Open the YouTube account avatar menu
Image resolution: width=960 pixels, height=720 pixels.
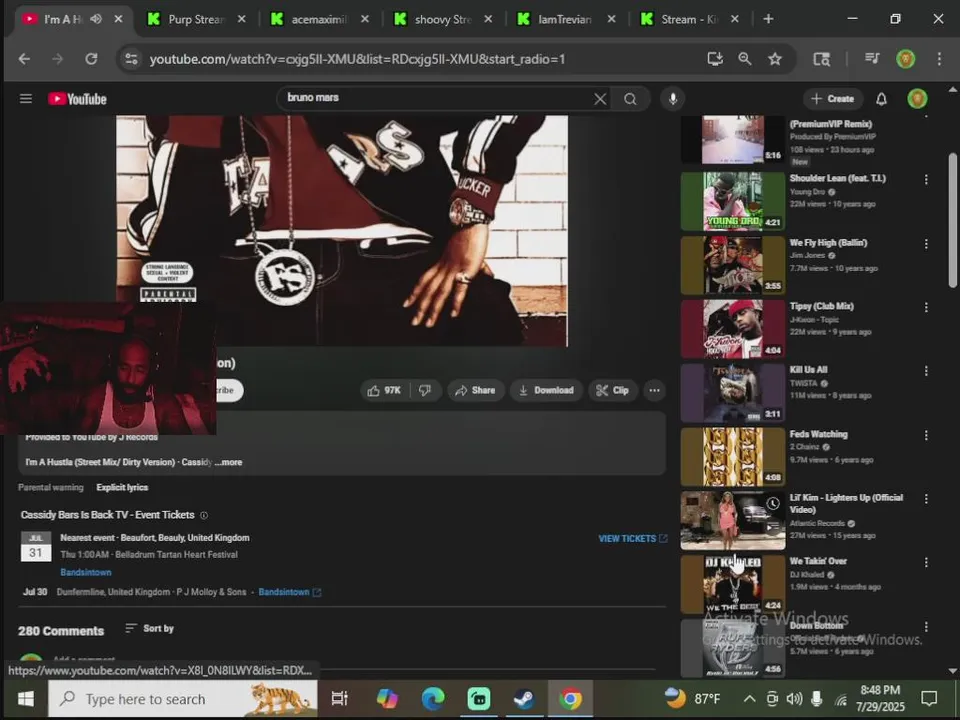pyautogui.click(x=917, y=99)
